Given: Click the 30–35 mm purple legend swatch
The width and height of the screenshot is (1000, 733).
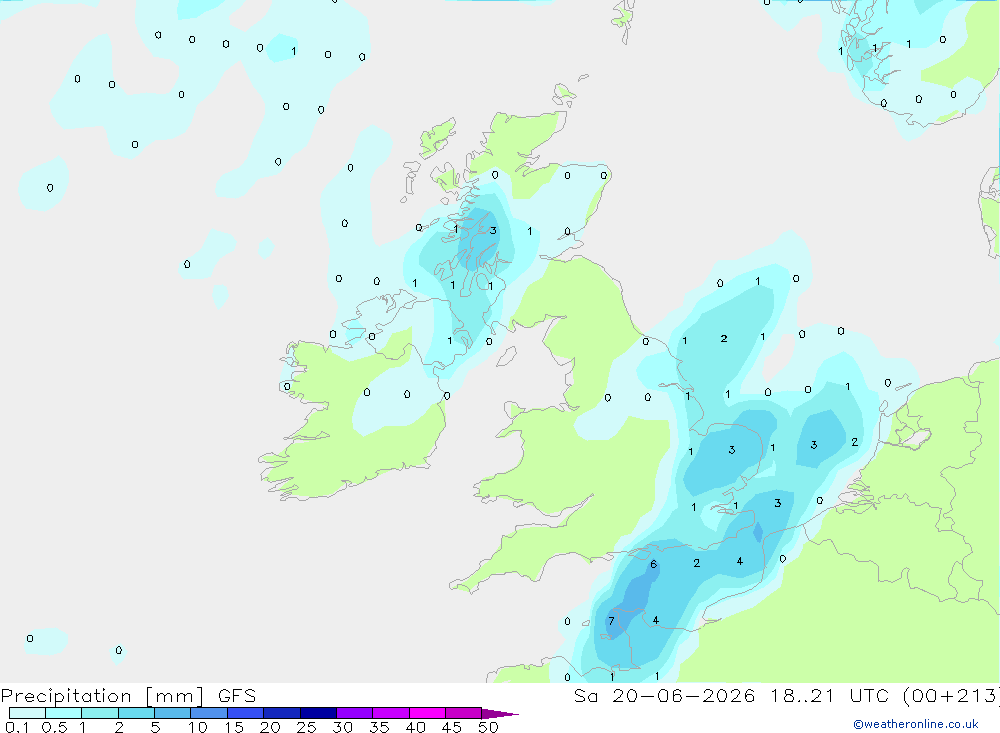Looking at the screenshot, I should [x=354, y=713].
